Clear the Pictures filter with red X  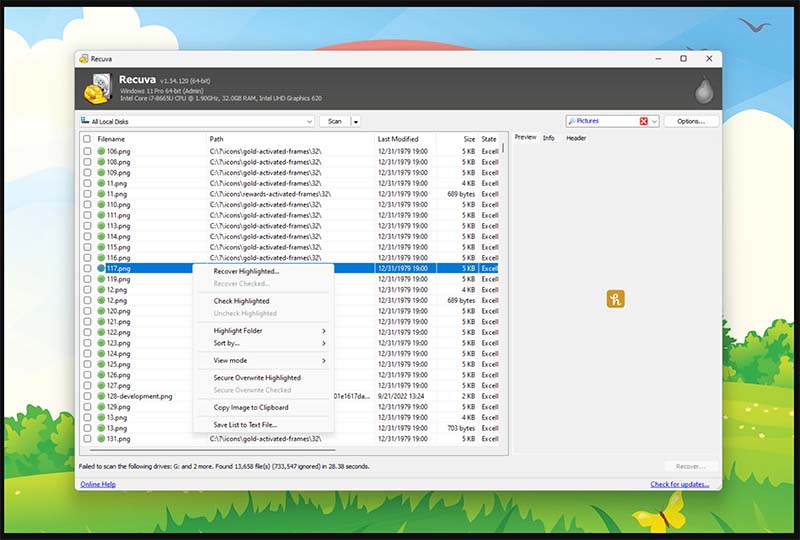[644, 121]
